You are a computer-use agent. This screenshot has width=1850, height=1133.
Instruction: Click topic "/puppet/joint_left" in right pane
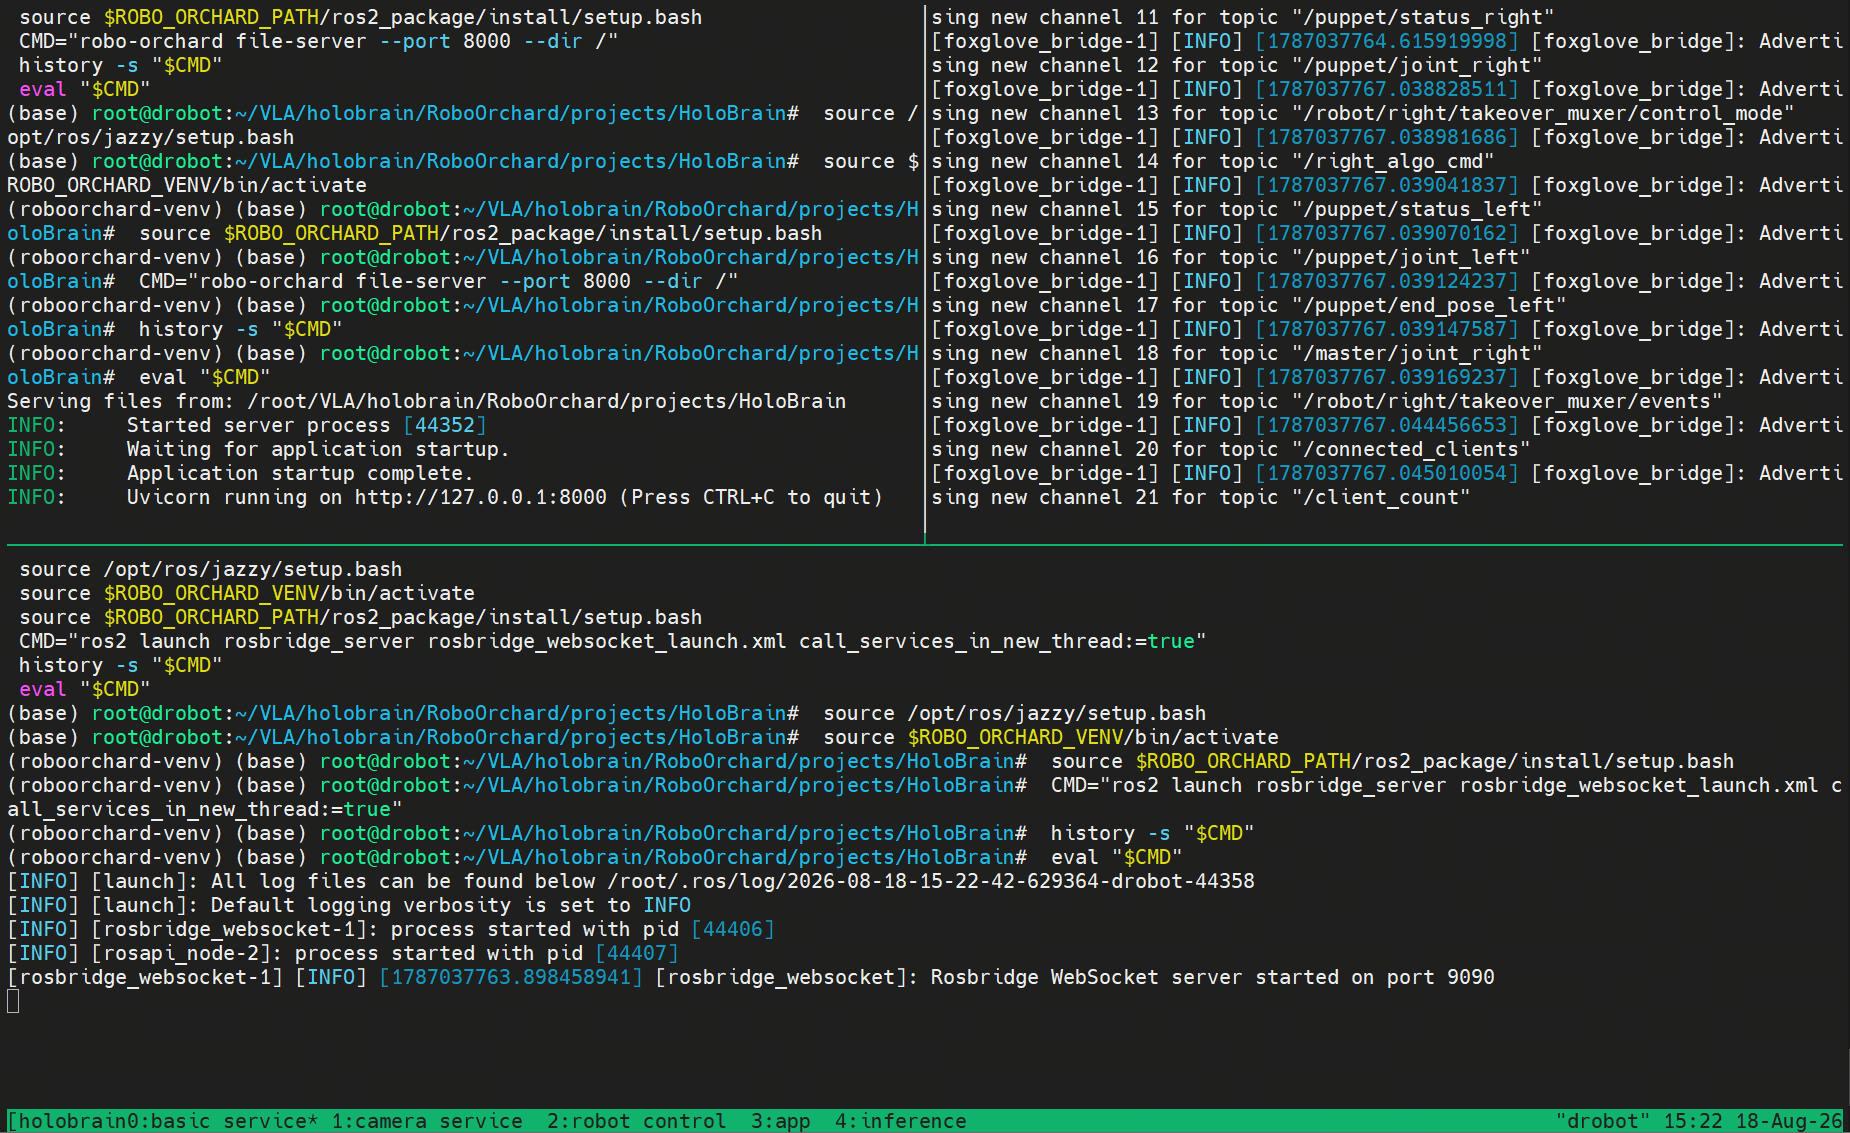tap(1411, 257)
